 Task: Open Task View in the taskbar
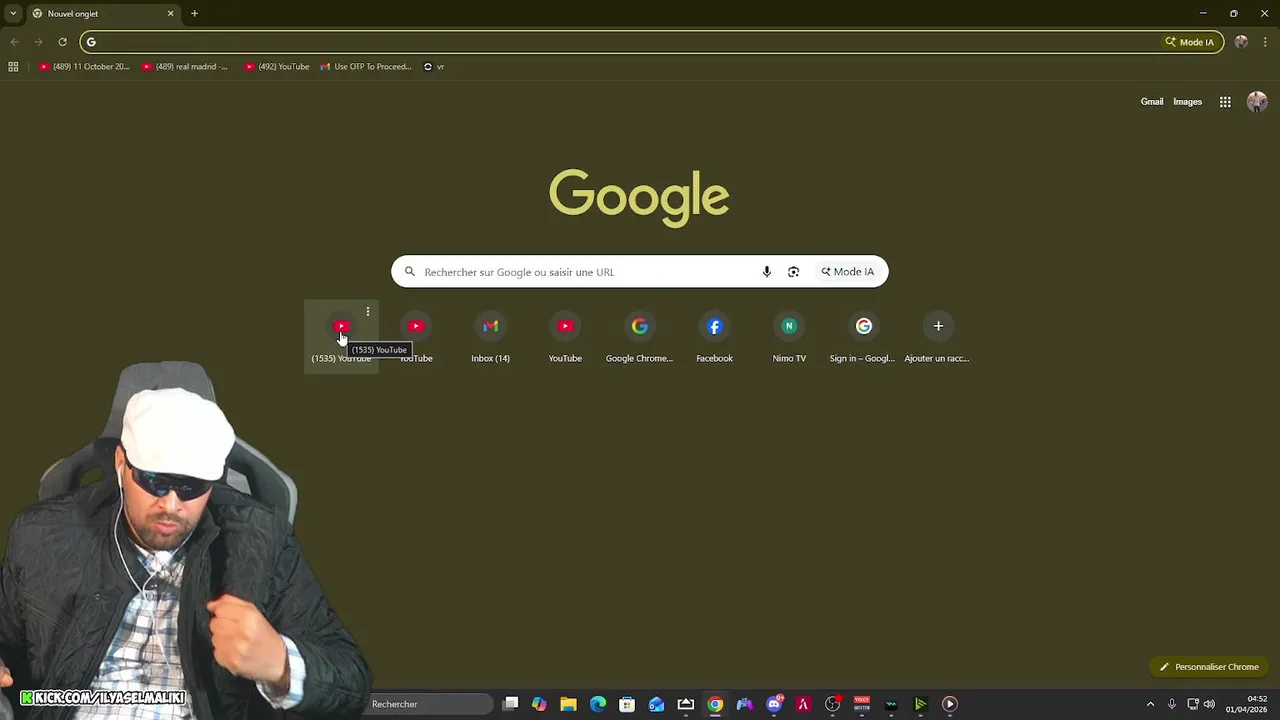pos(511,704)
